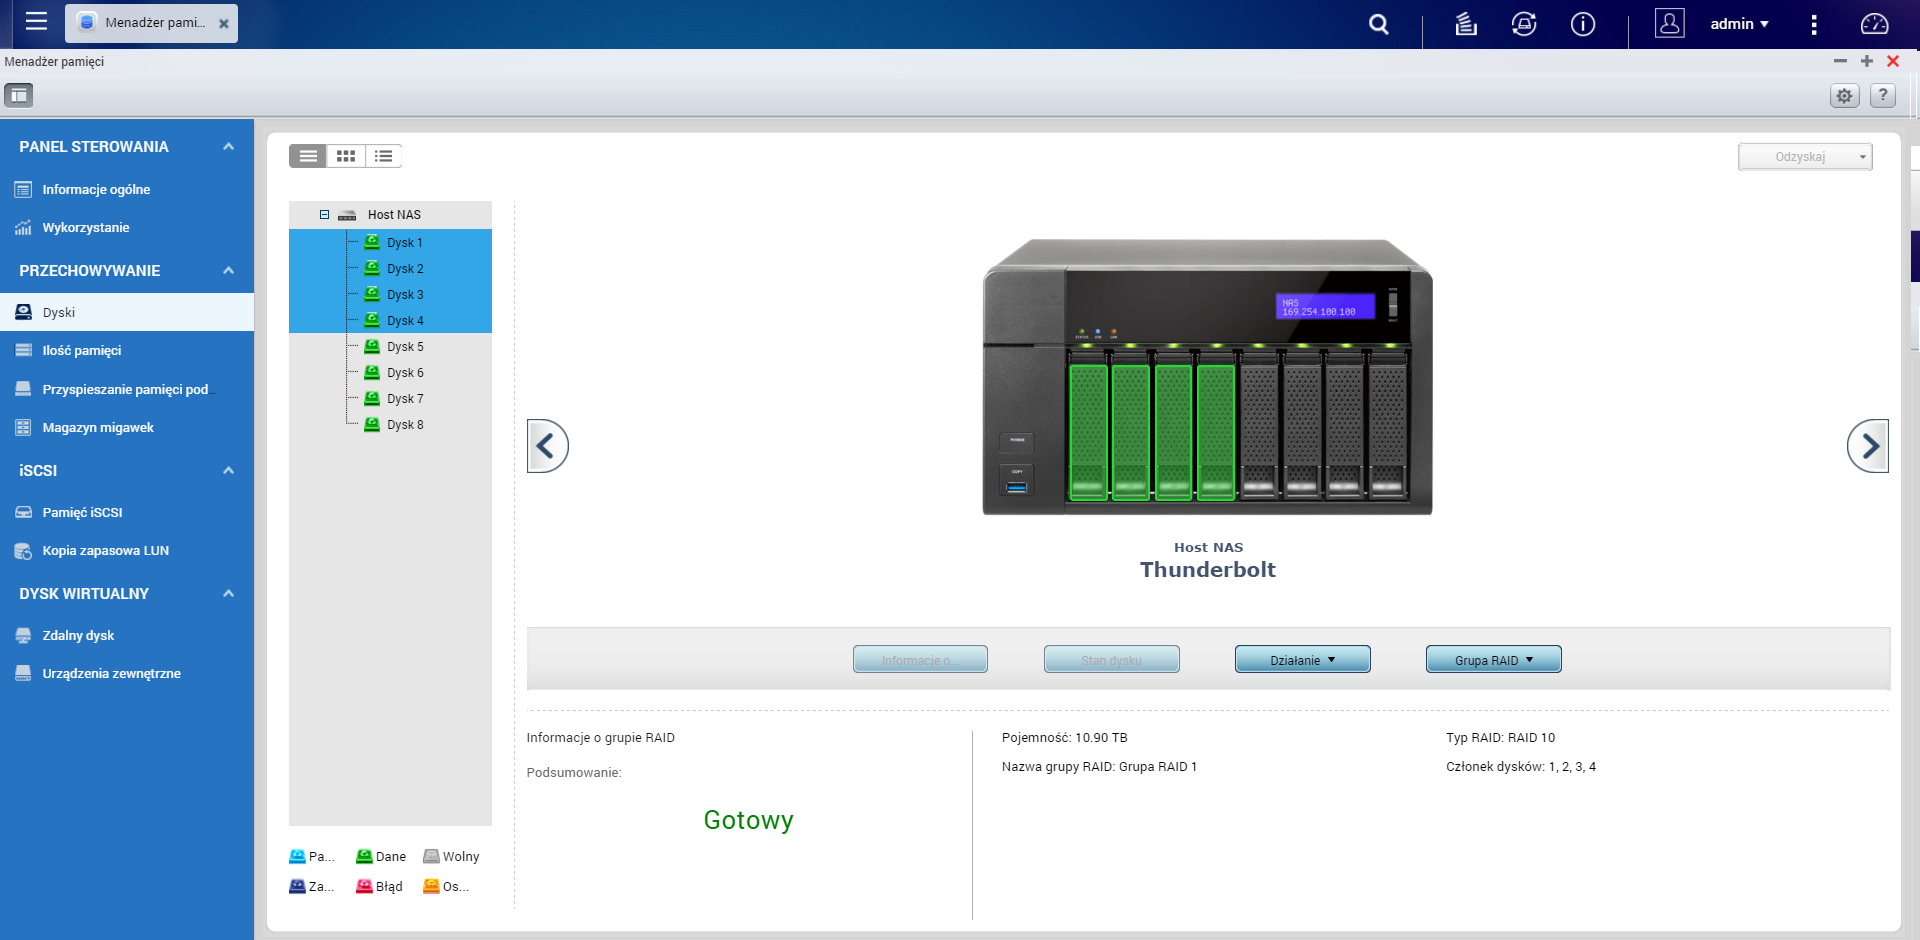The image size is (1920, 940).
Task: Collapse the Host NAS tree node
Action: 324,214
